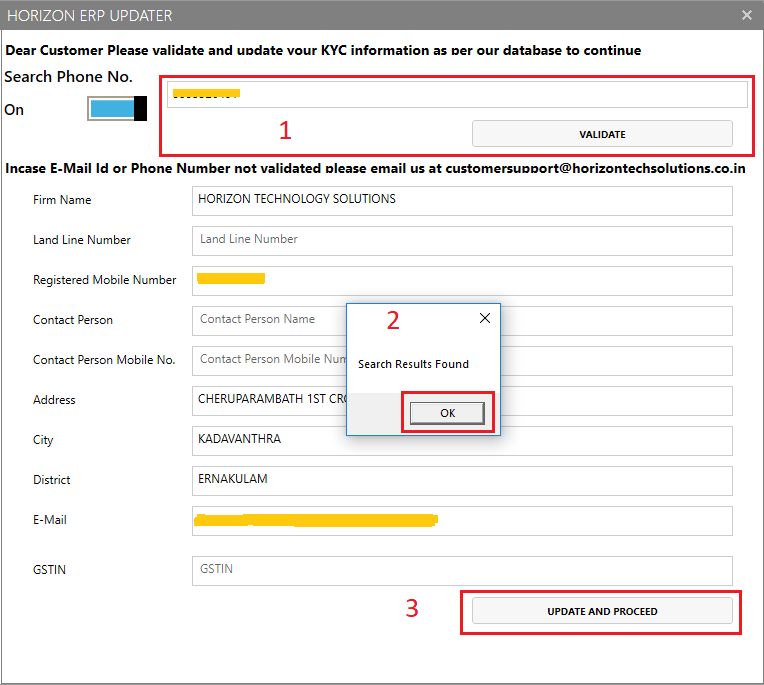The image size is (764, 685).
Task: Click the District field containing ERNAKULAM
Action: (462, 480)
